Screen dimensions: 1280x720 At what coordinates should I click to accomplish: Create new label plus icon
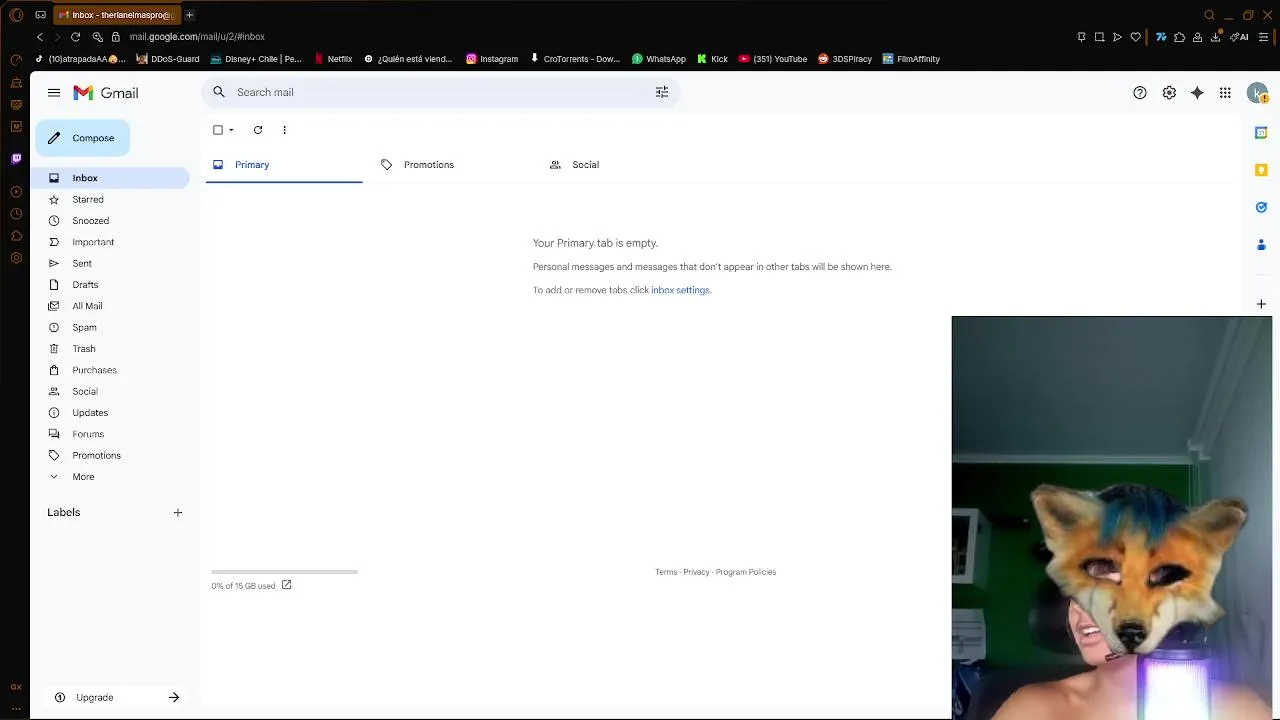point(178,513)
